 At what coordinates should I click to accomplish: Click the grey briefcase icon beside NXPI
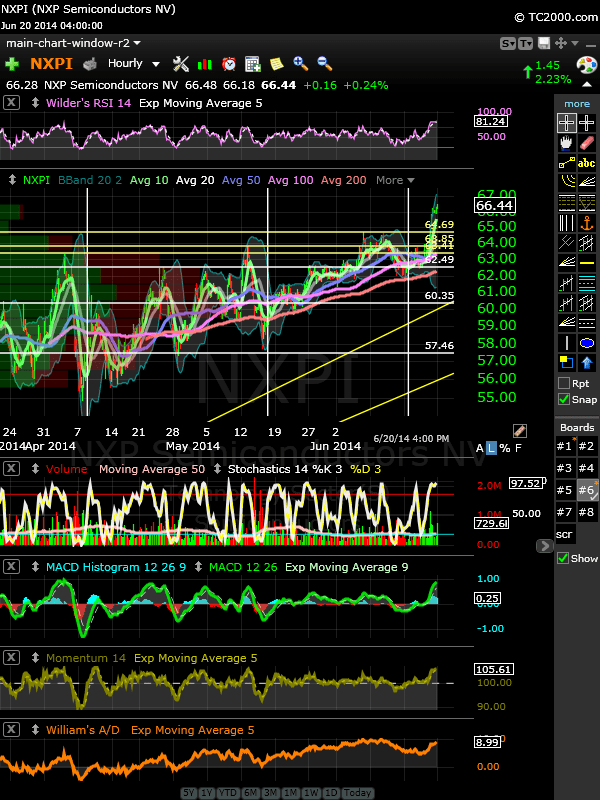click(90, 64)
